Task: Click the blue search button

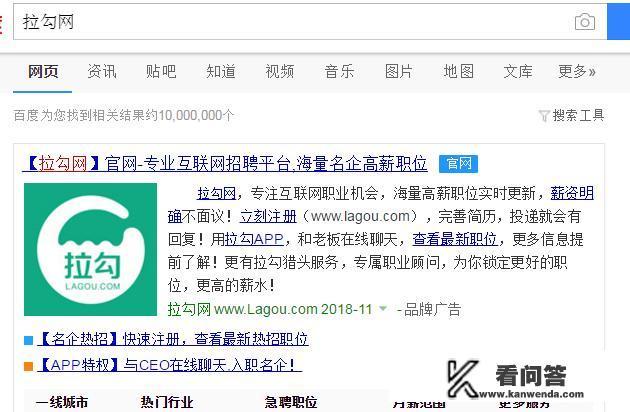Action: 618,22
